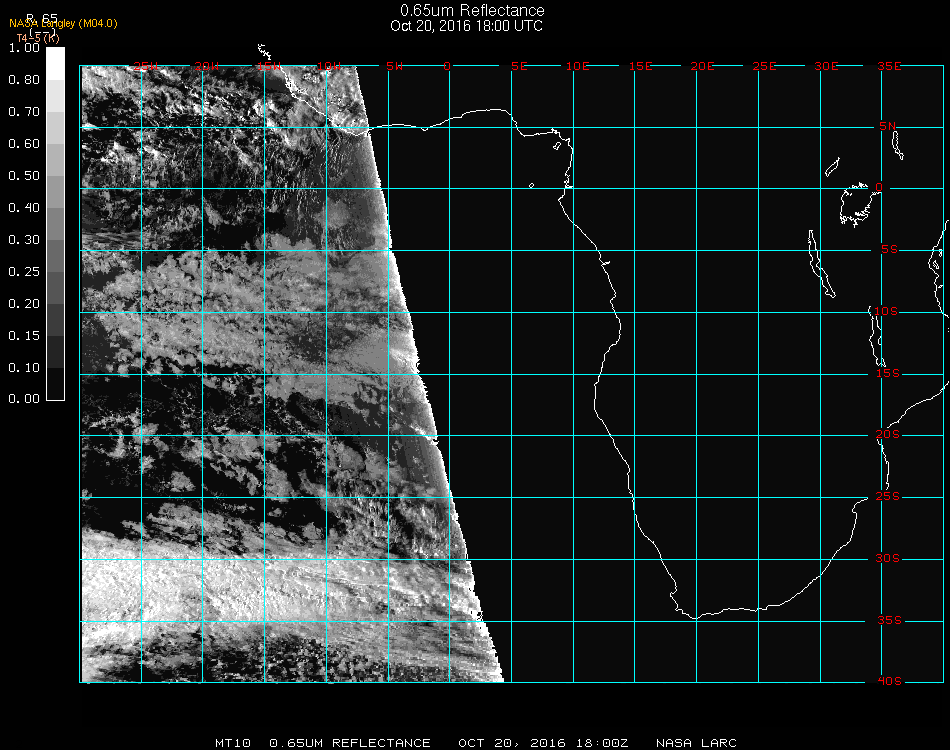Click the 0.00 colorbar scale value
Viewport: 950px width, 750px height.
coord(24,399)
